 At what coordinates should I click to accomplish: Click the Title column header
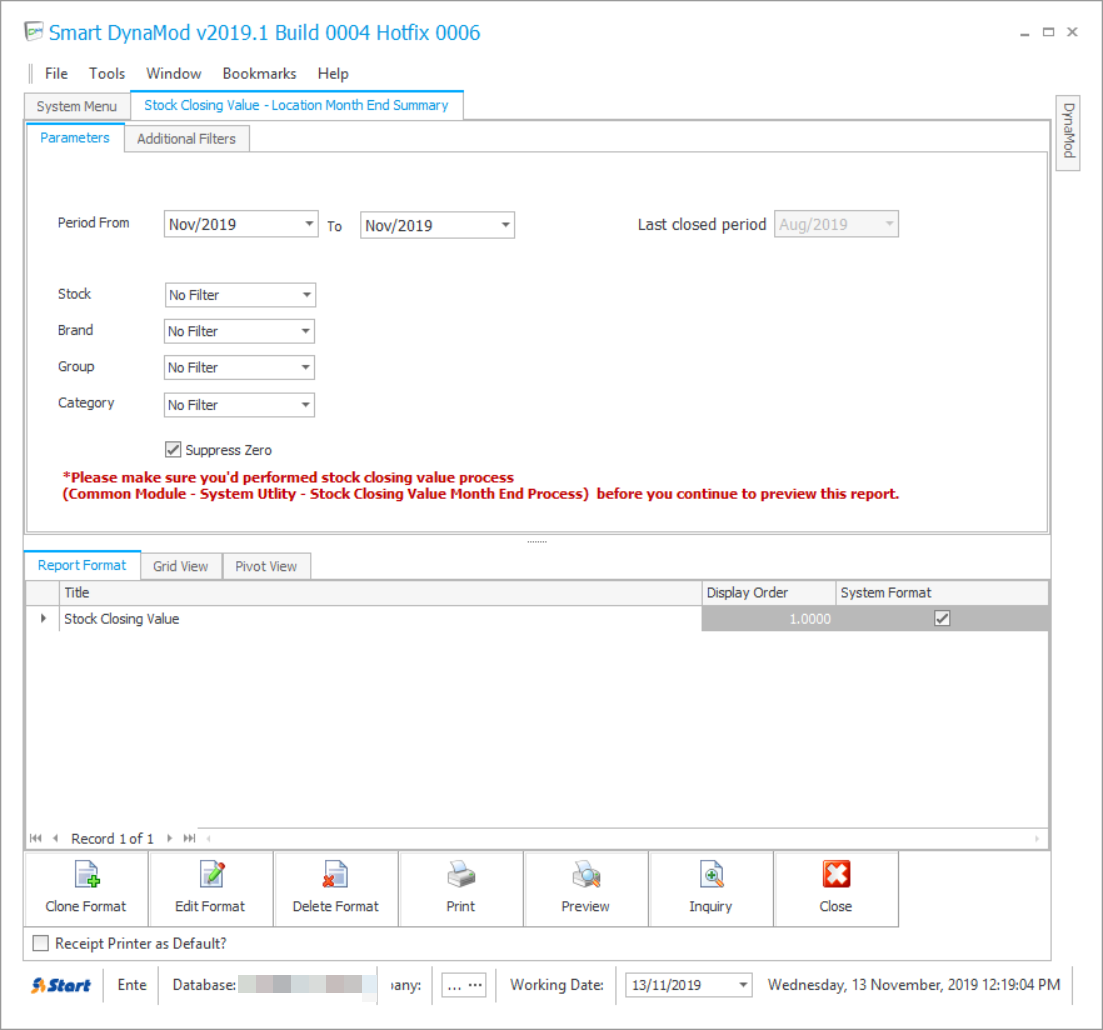click(381, 593)
